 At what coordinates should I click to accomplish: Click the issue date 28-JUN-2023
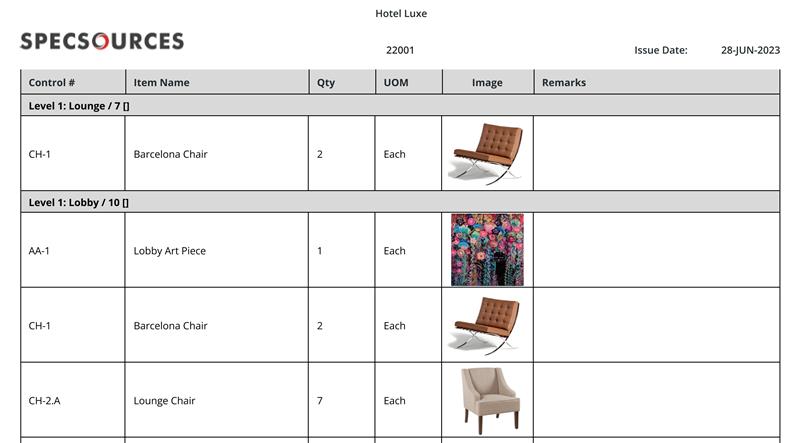751,50
